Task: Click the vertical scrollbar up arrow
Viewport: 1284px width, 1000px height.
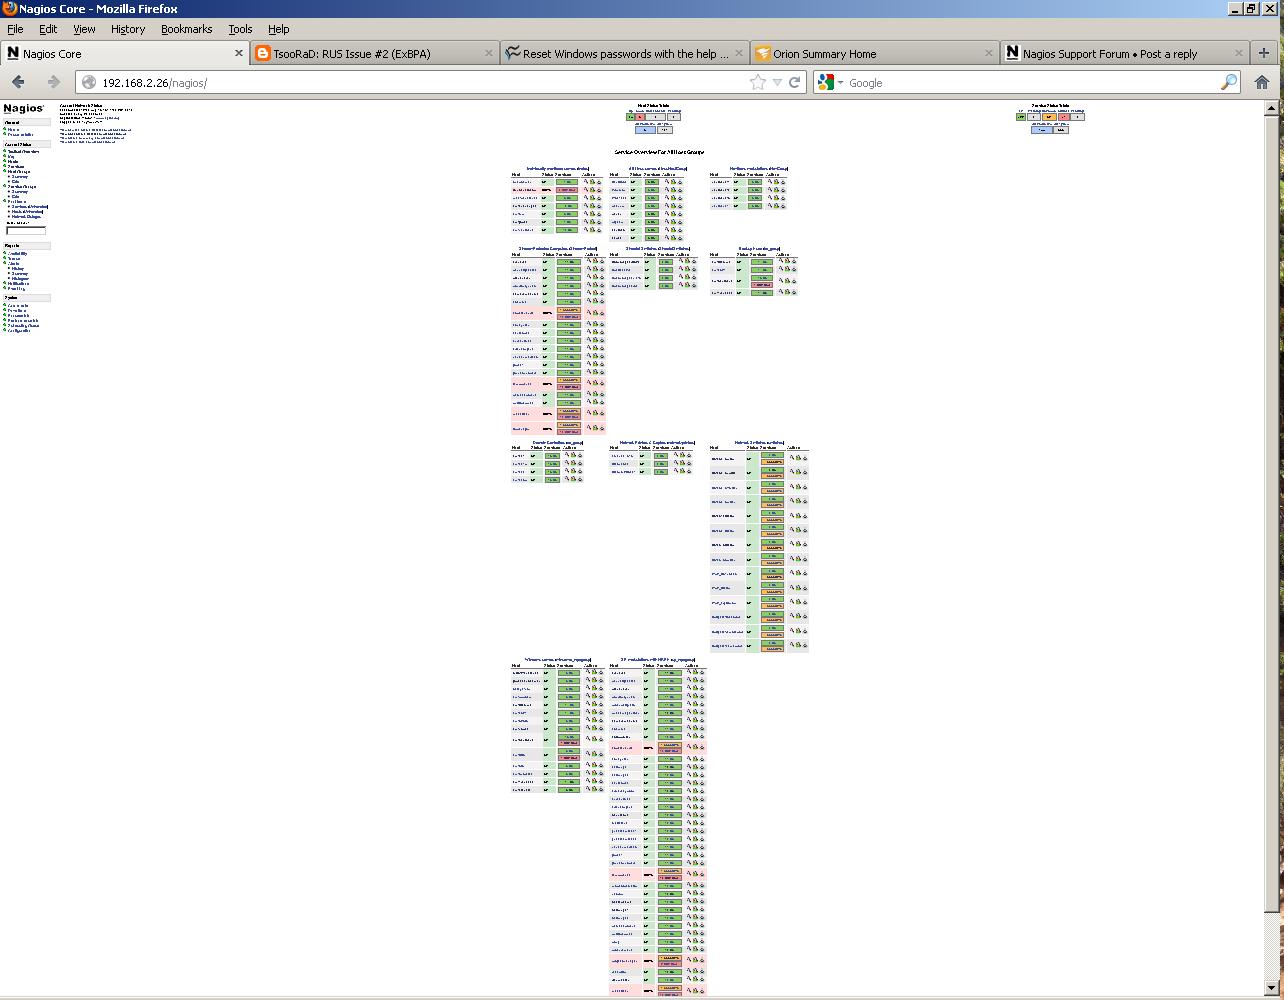Action: (1275, 106)
